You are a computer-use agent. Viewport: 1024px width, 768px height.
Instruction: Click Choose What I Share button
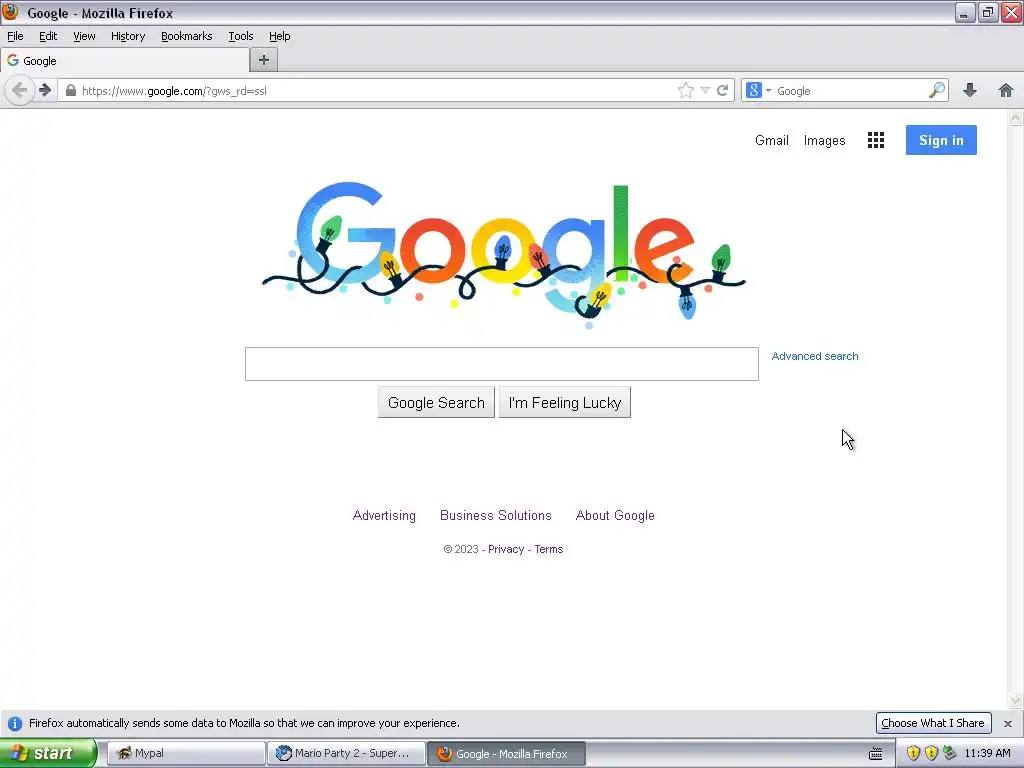coord(933,723)
